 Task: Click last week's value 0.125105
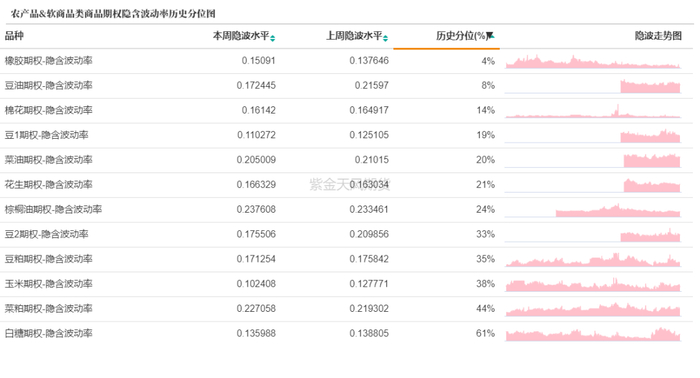(369, 135)
